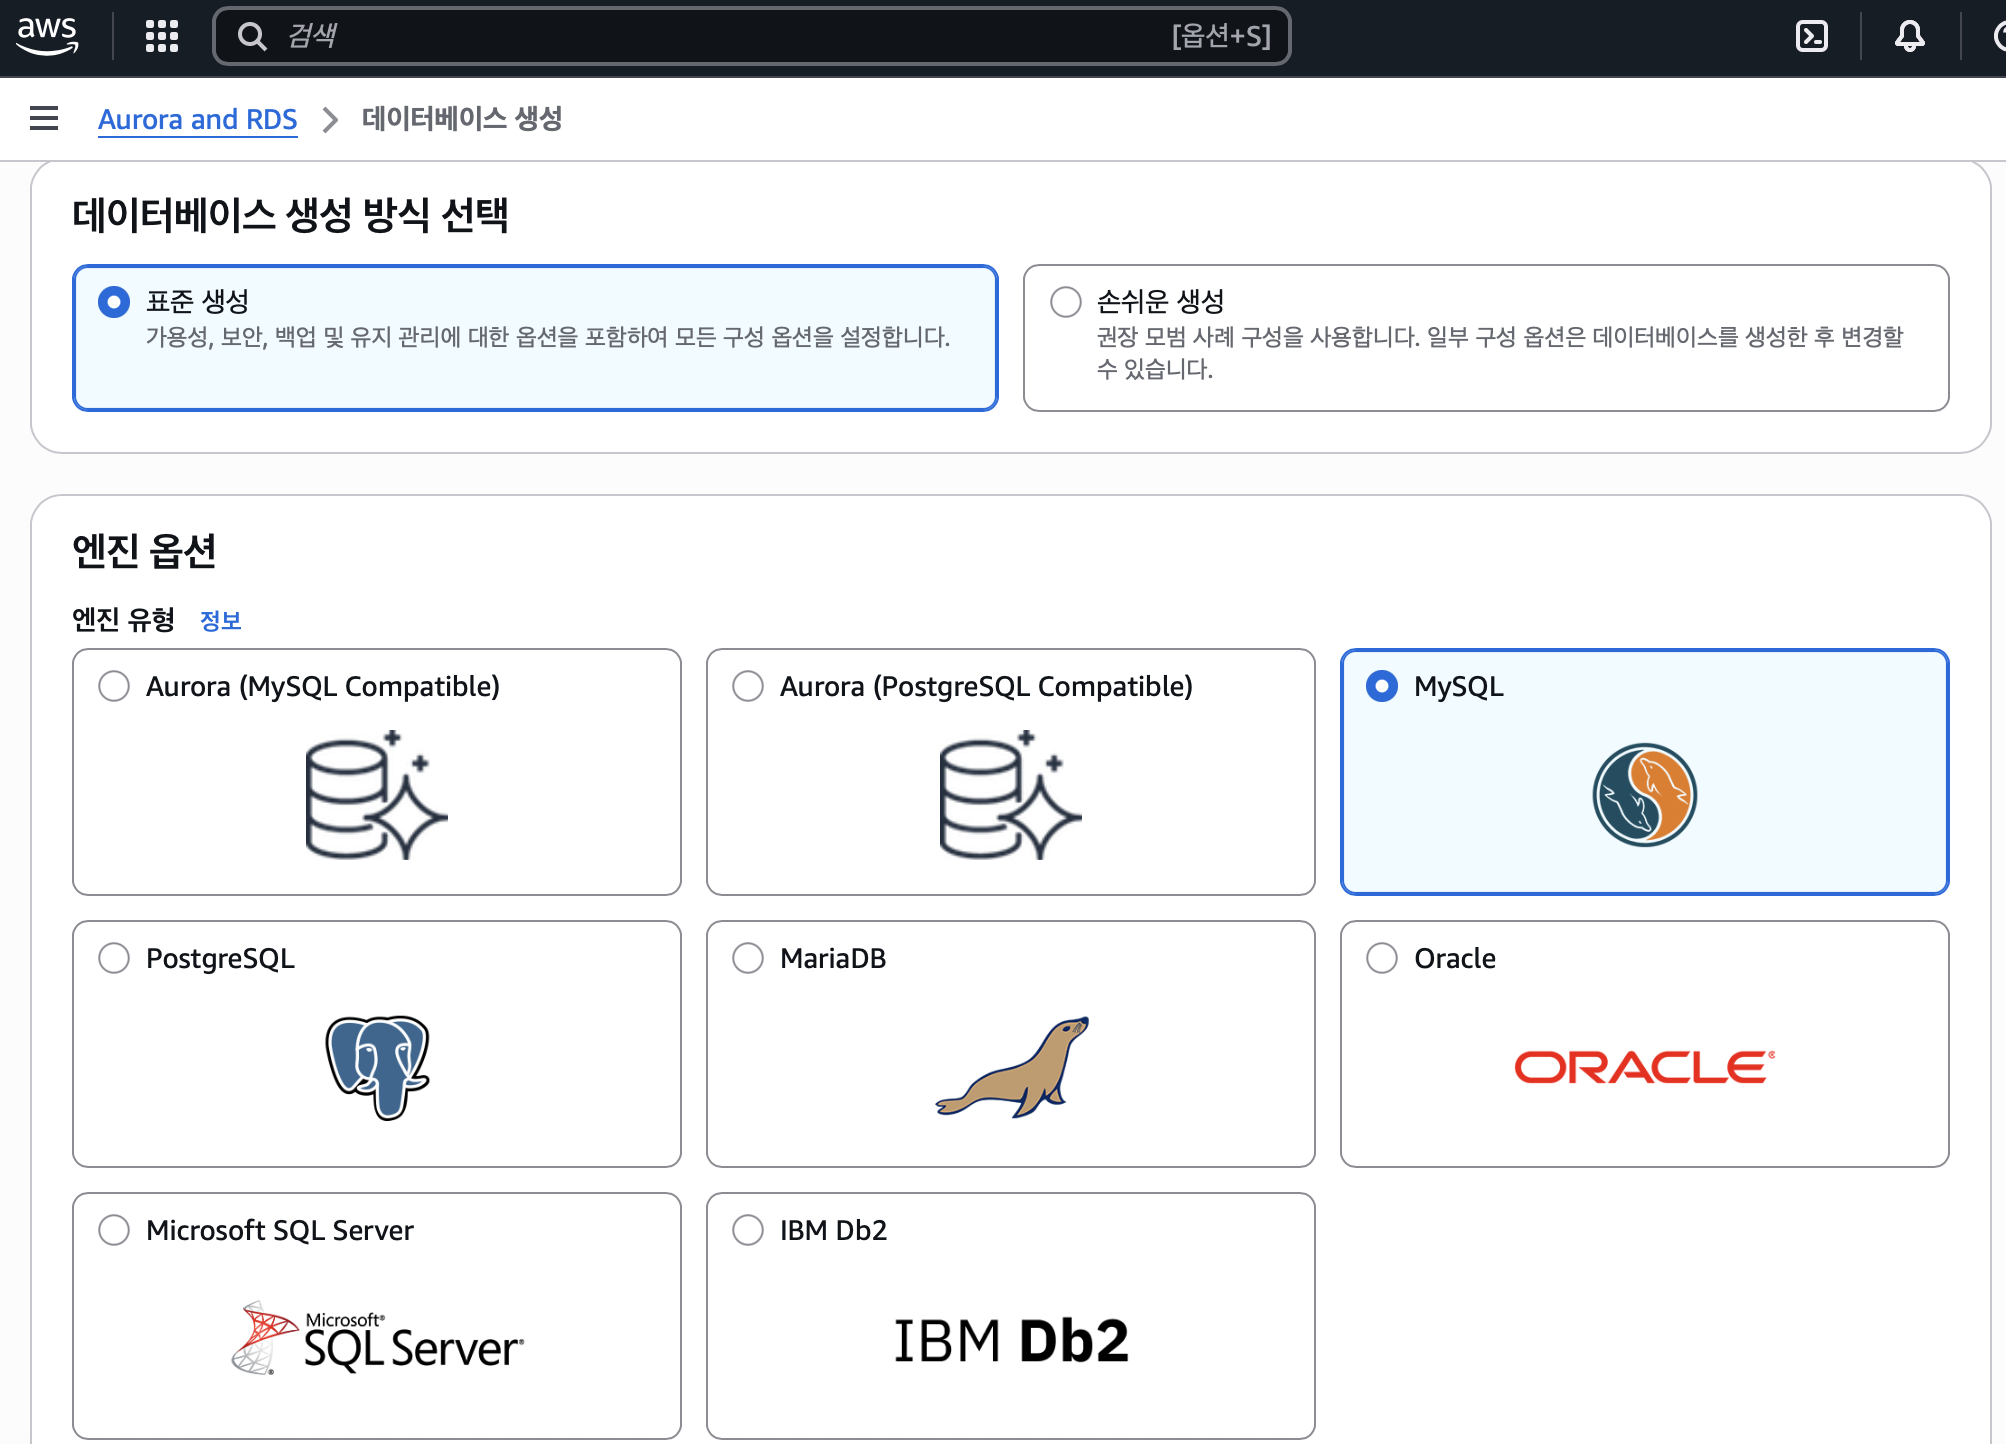
Task: Click the Microsoft SQL Server logo
Action: point(377,1339)
